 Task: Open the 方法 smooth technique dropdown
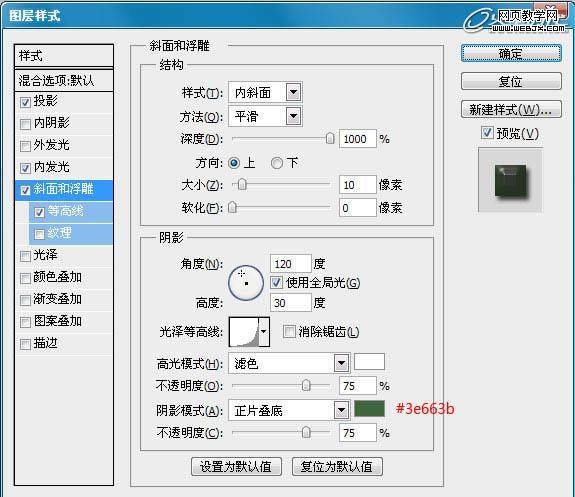pos(265,117)
